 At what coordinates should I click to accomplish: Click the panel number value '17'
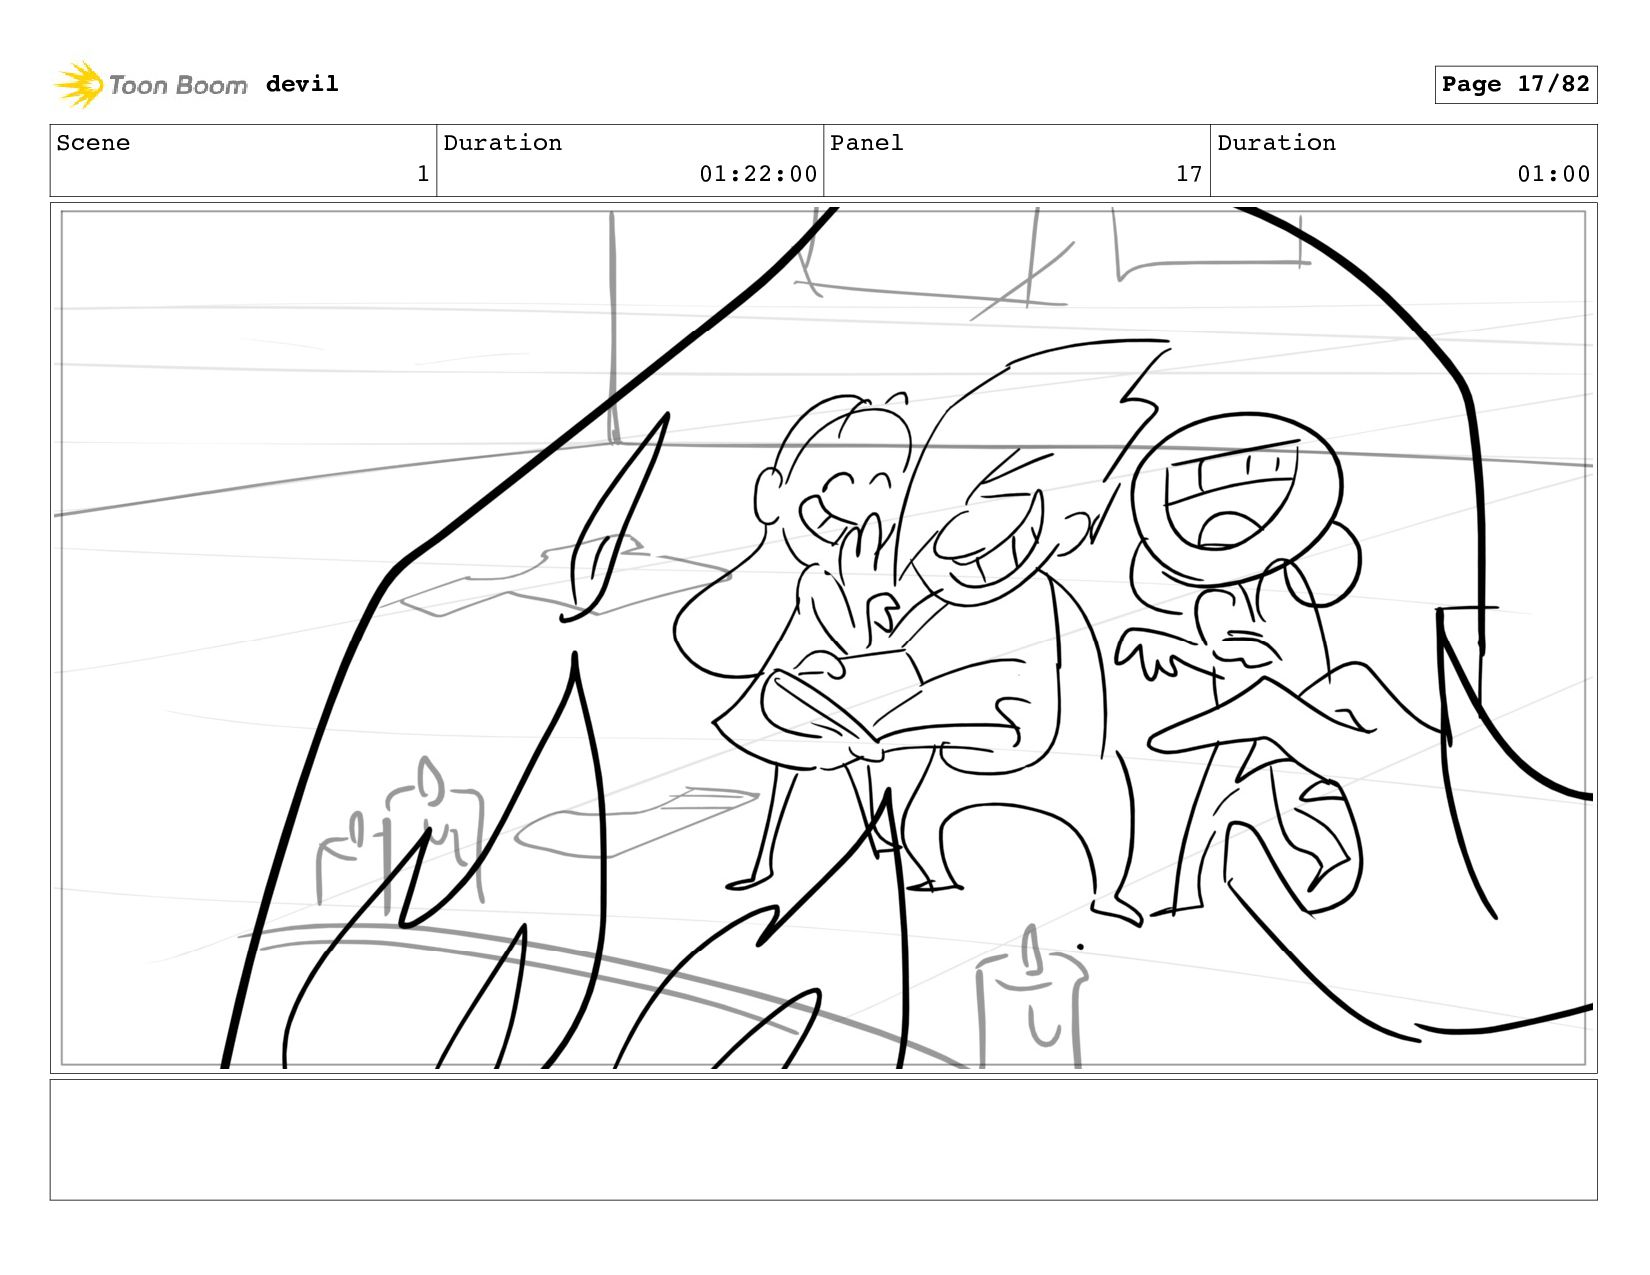point(1189,174)
